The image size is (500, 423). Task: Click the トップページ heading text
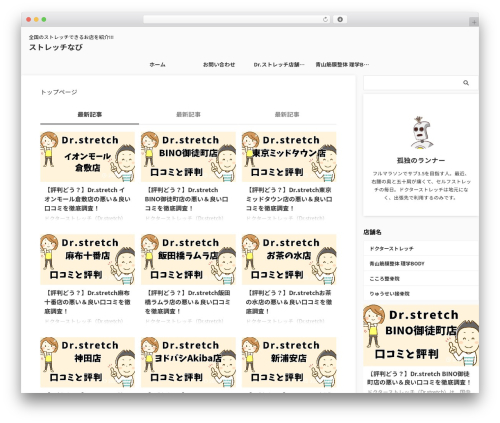pos(59,92)
